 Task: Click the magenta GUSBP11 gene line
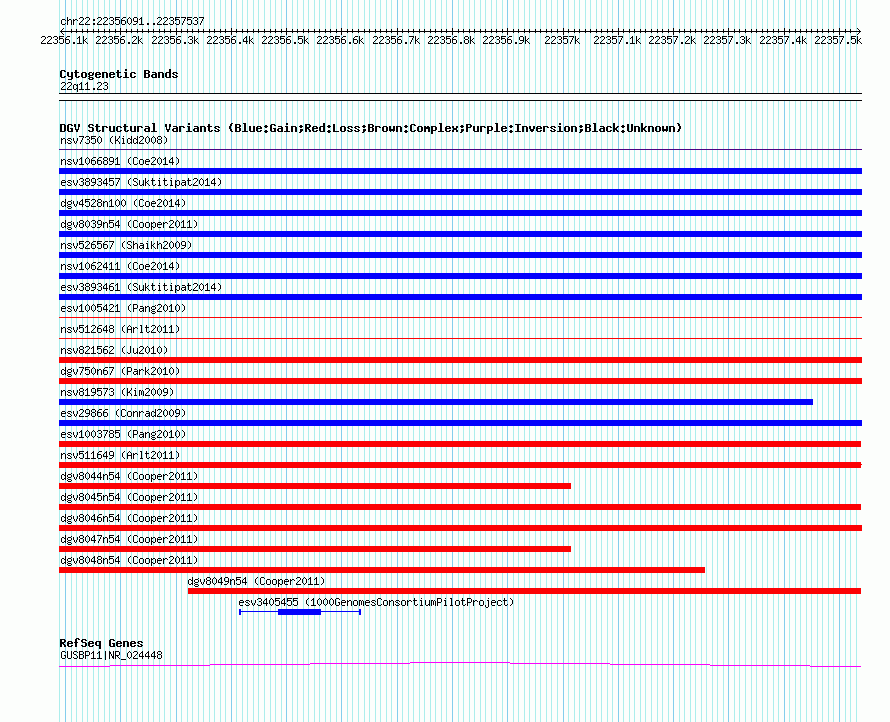tap(460, 664)
